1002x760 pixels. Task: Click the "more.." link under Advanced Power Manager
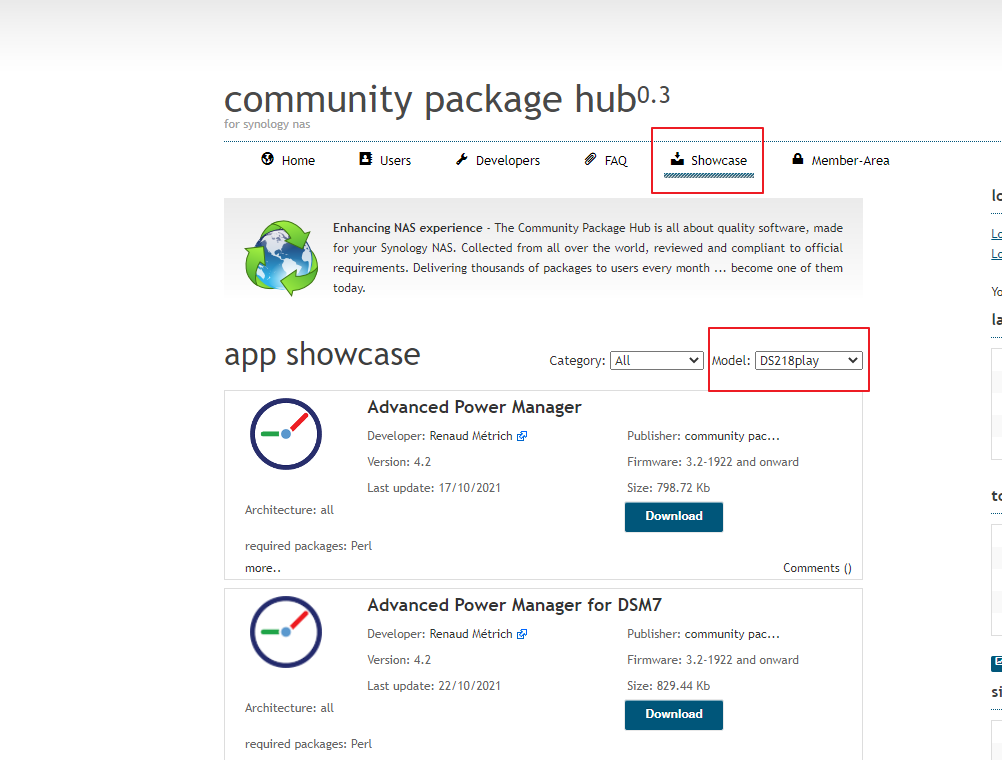(x=263, y=568)
